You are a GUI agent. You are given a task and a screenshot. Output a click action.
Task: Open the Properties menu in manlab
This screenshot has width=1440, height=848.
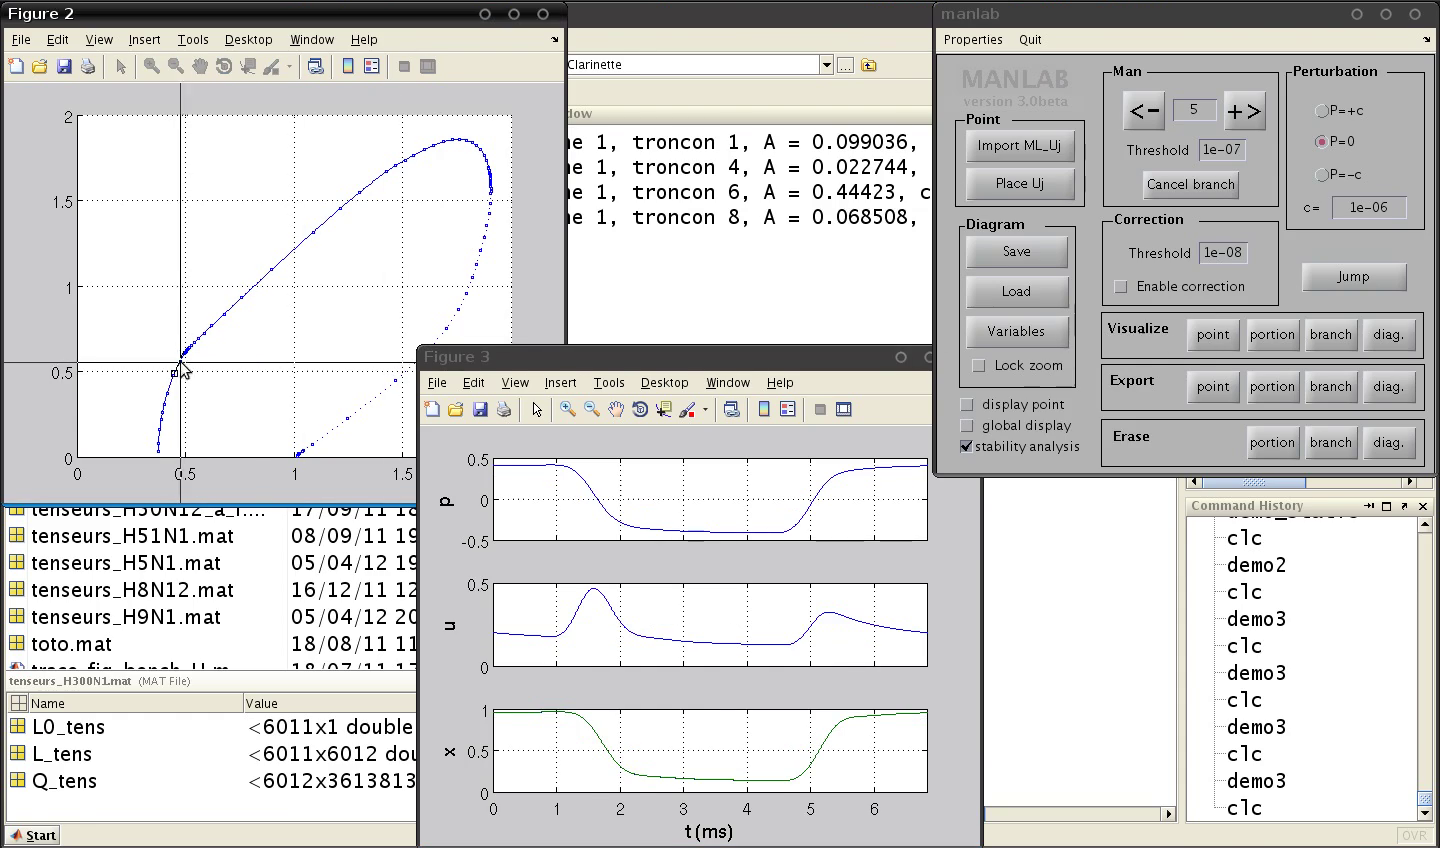tap(973, 40)
